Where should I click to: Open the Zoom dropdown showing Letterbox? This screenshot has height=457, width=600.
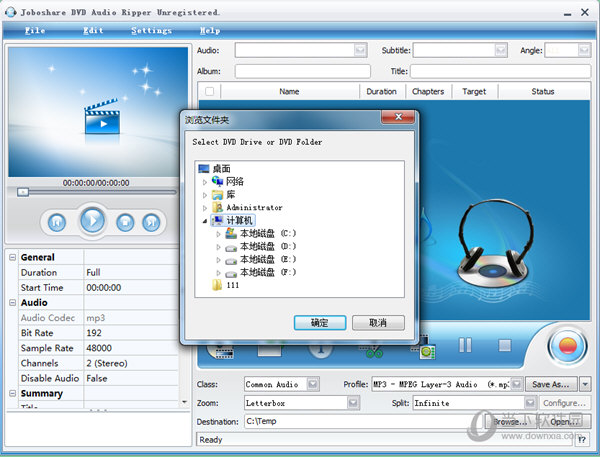pyautogui.click(x=353, y=403)
